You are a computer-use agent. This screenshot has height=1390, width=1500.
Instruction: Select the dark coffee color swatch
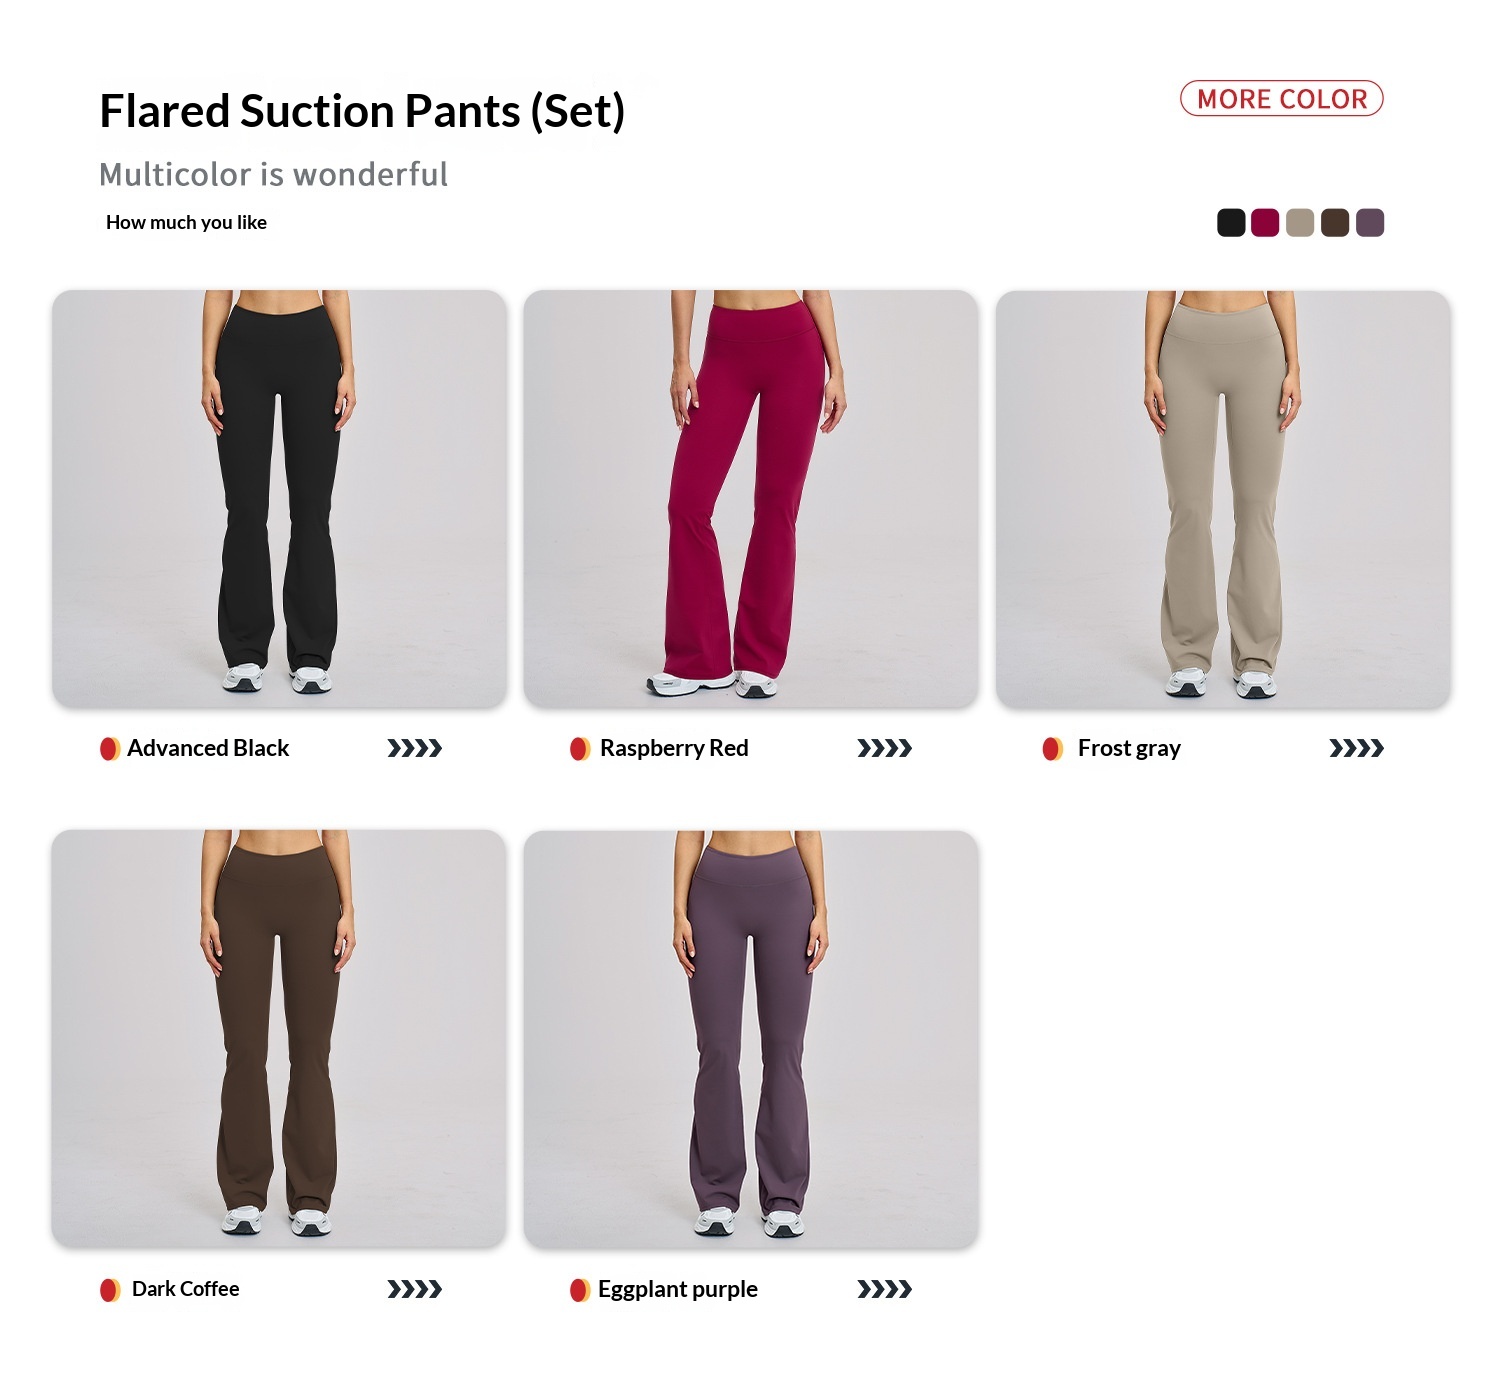click(1335, 223)
